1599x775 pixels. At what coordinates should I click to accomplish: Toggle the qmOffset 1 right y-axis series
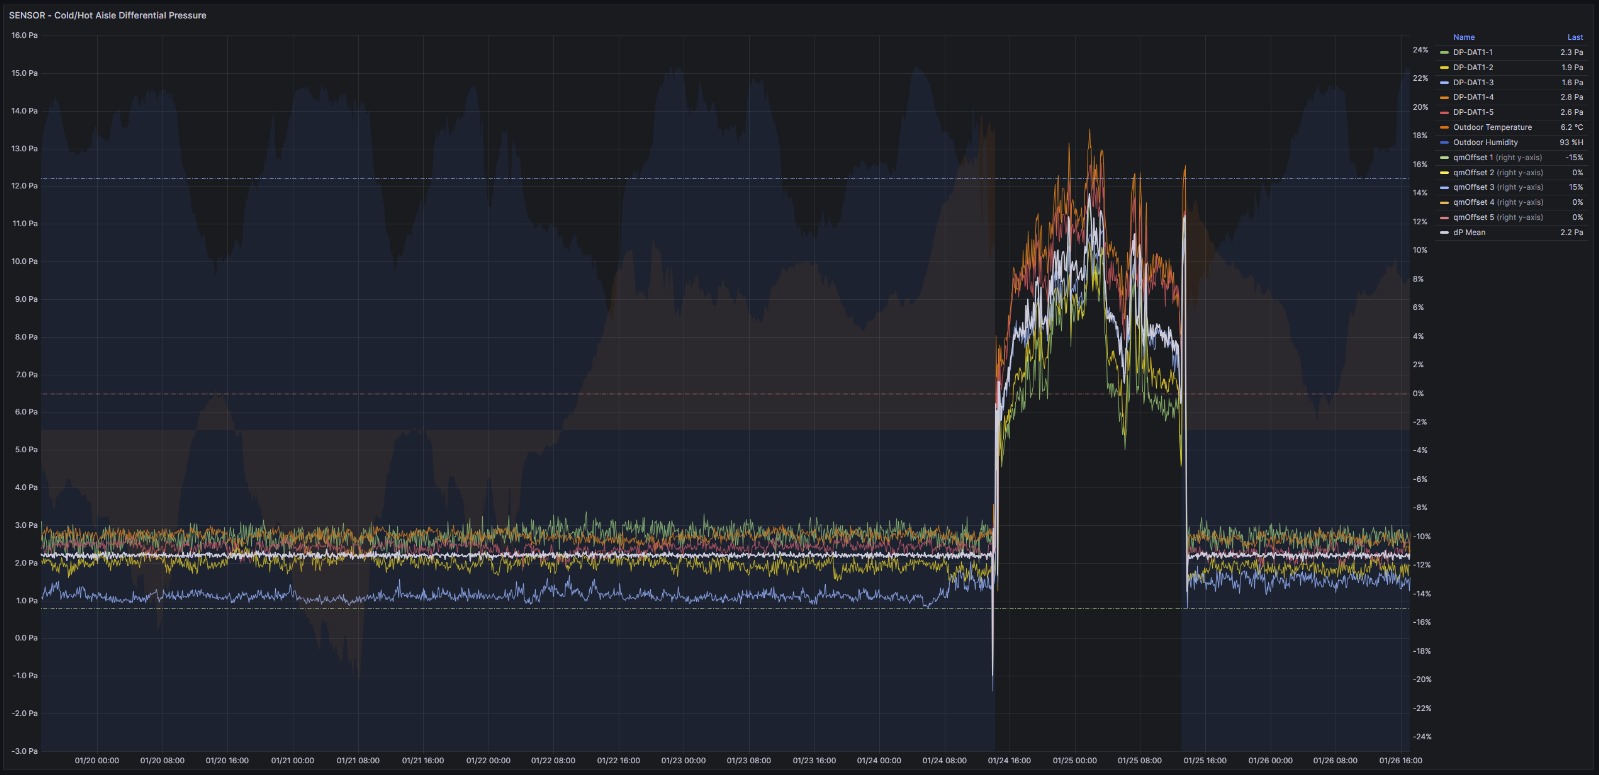(1497, 157)
